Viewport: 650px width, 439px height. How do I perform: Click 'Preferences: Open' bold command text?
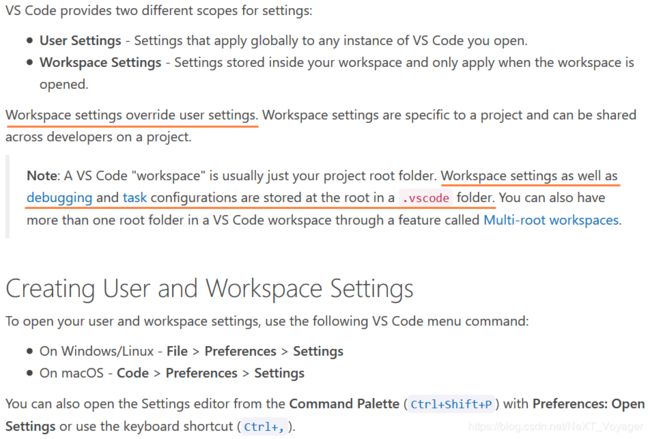588,404
